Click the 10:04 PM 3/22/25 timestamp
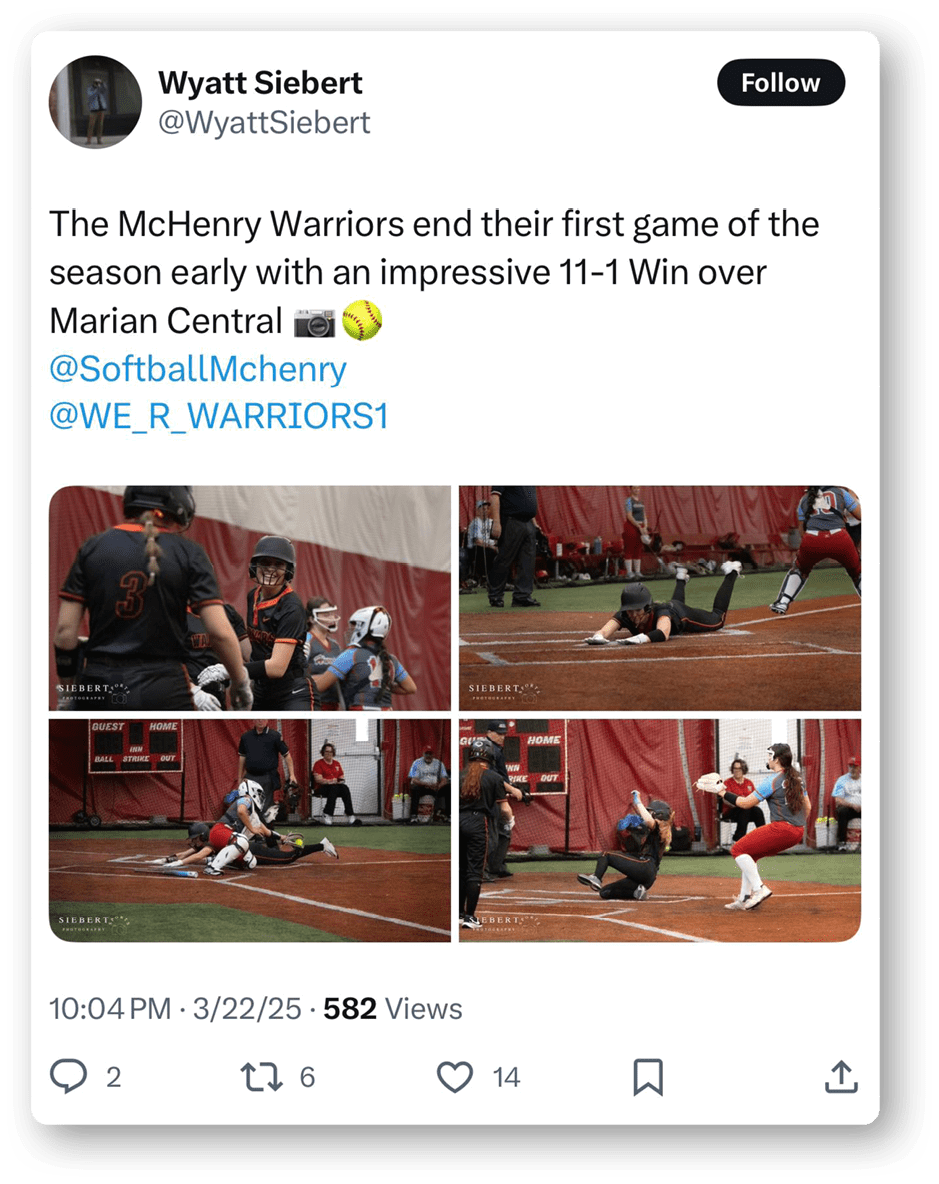Viewport: 939px width, 1184px height. (175, 1009)
